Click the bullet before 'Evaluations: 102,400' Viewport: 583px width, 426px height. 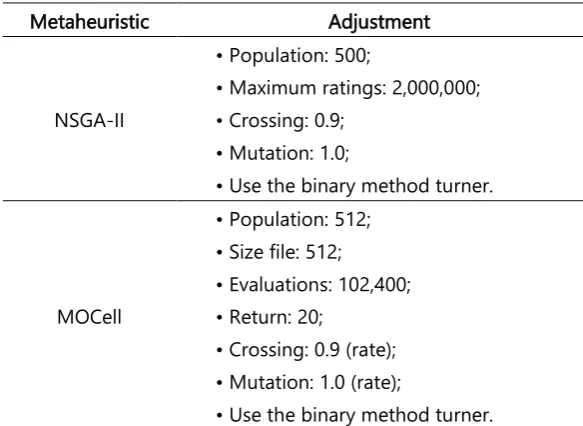[219, 285]
